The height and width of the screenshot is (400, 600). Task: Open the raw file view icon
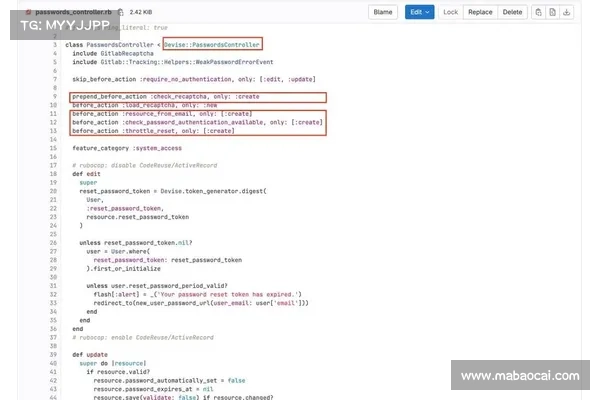pos(553,12)
